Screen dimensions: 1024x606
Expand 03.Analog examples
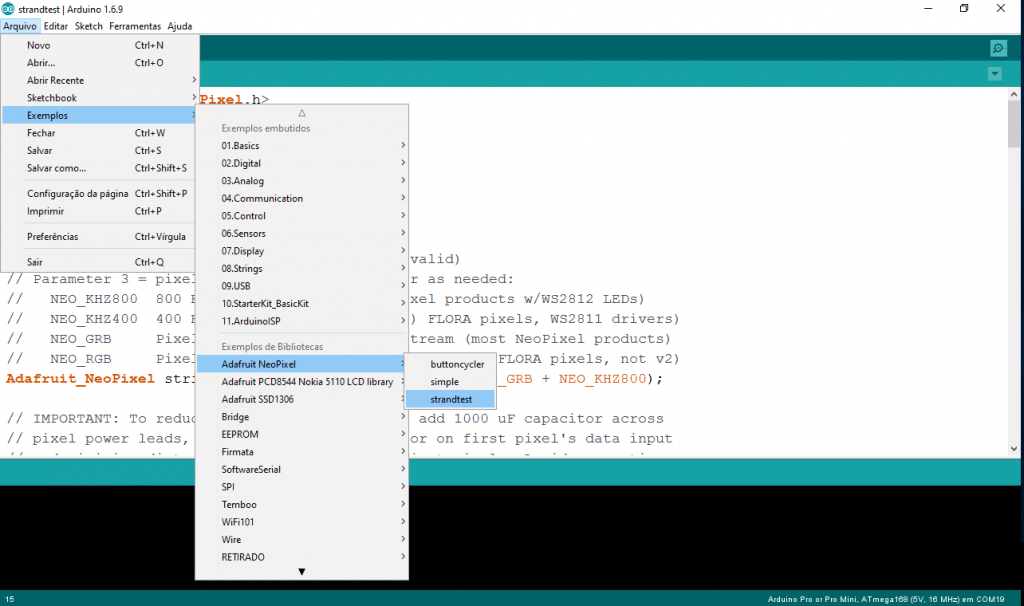click(302, 181)
